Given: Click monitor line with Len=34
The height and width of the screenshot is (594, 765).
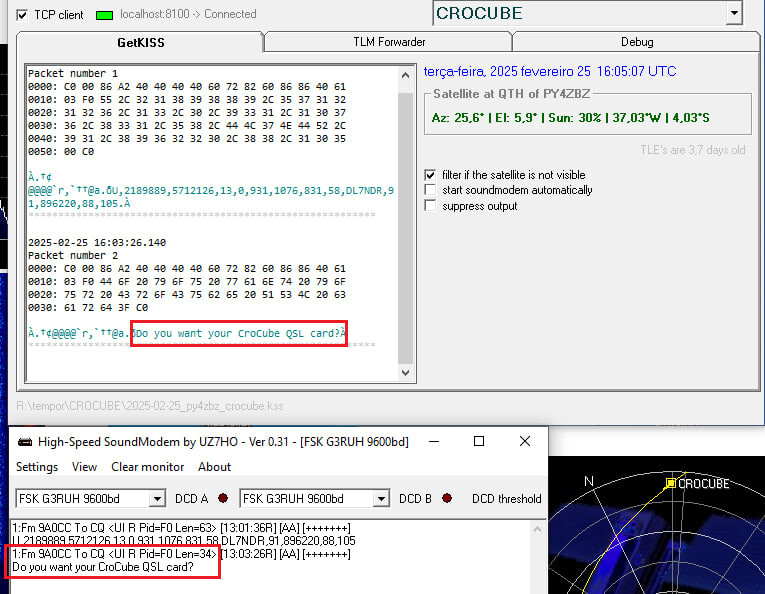Looking at the screenshot, I should pyautogui.click(x=181, y=554).
